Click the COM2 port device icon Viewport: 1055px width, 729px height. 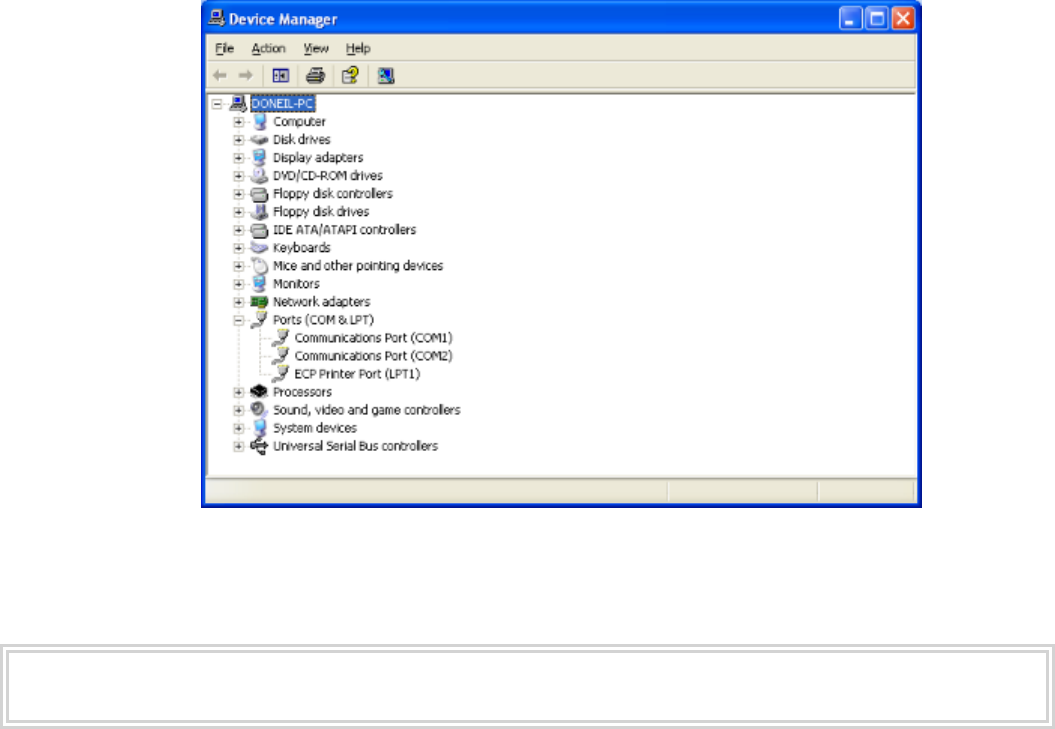pos(281,356)
